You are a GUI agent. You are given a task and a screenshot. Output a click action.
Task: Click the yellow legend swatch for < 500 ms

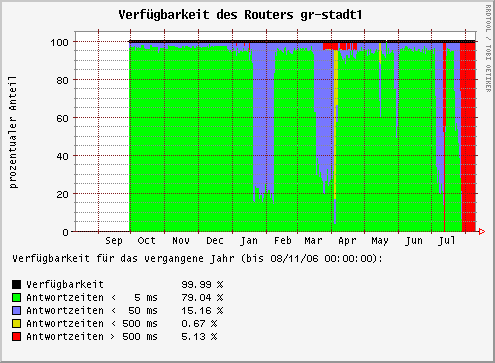point(16,323)
